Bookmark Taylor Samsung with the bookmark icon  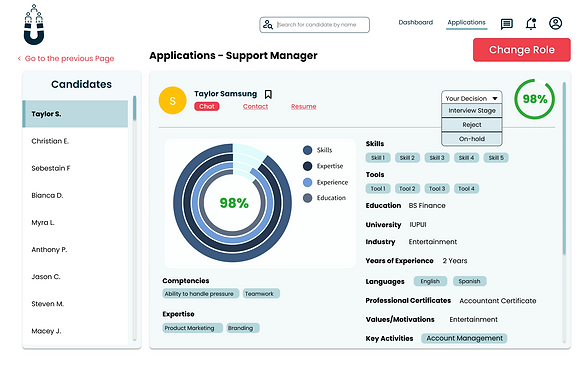[268, 94]
